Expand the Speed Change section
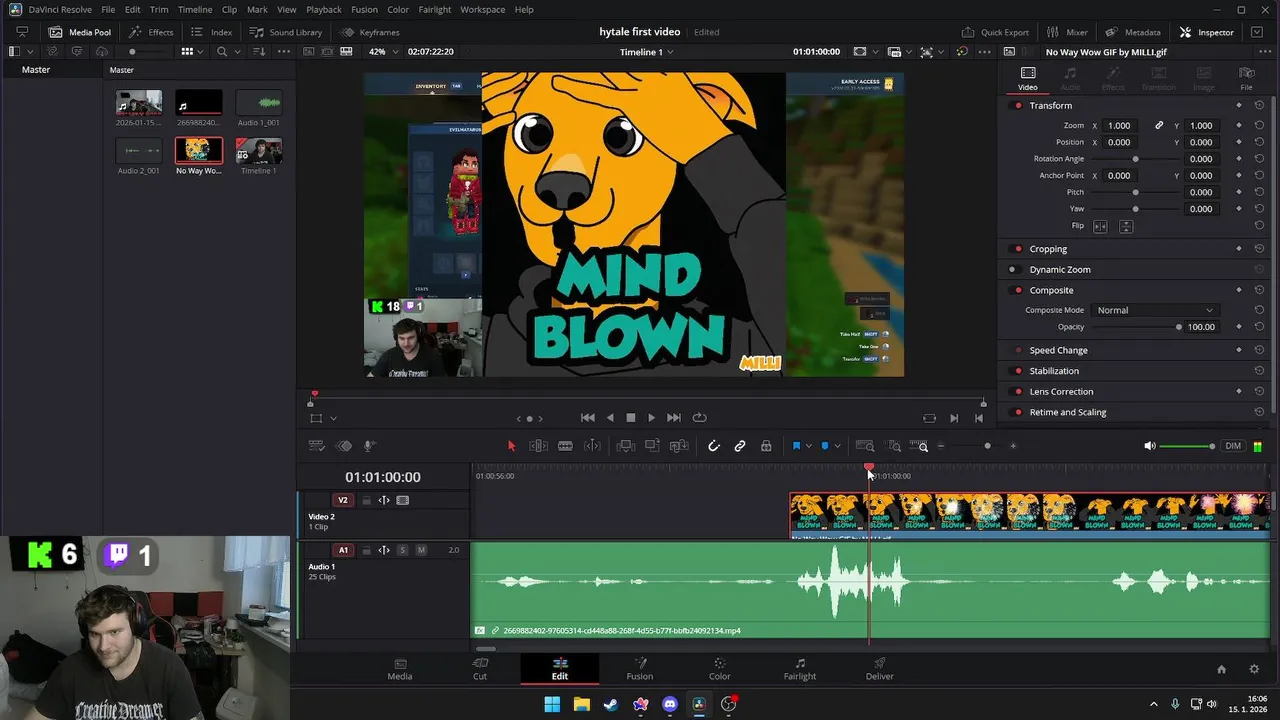 tap(1058, 351)
